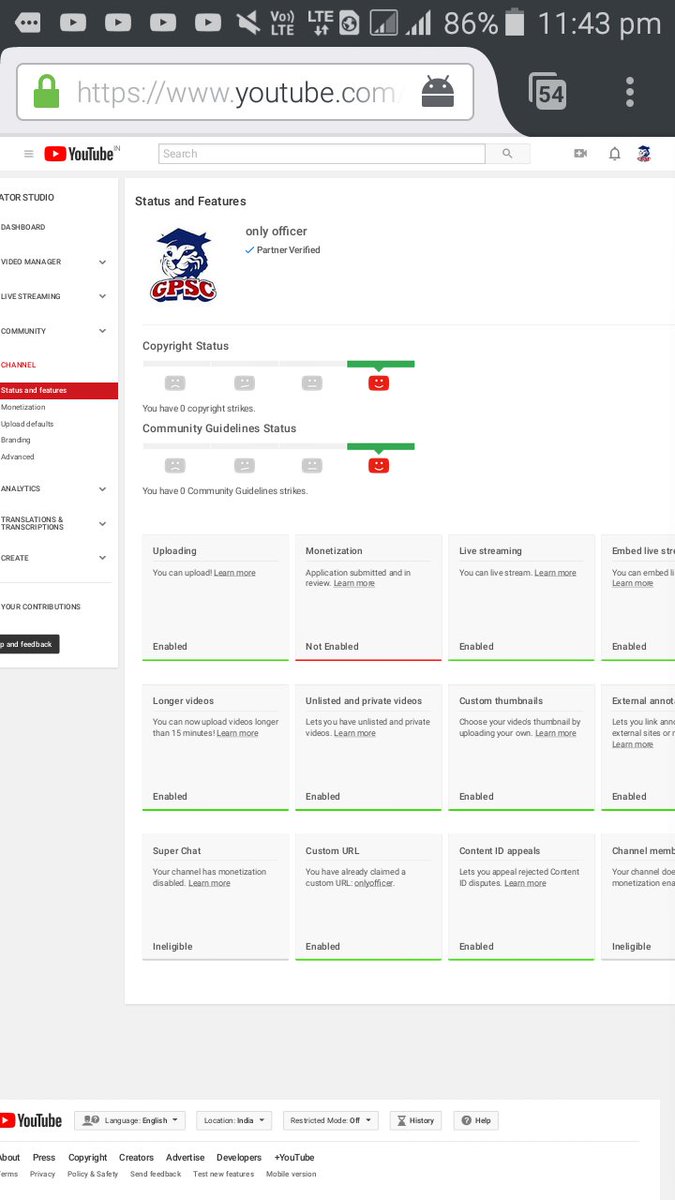Open Branding in the sidebar
This screenshot has height=1200, width=675.
[16, 440]
